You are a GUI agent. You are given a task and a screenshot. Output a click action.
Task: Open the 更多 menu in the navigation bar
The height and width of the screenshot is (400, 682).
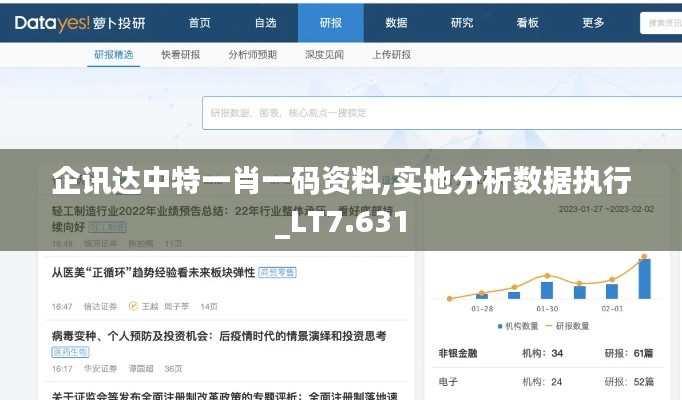pos(593,22)
